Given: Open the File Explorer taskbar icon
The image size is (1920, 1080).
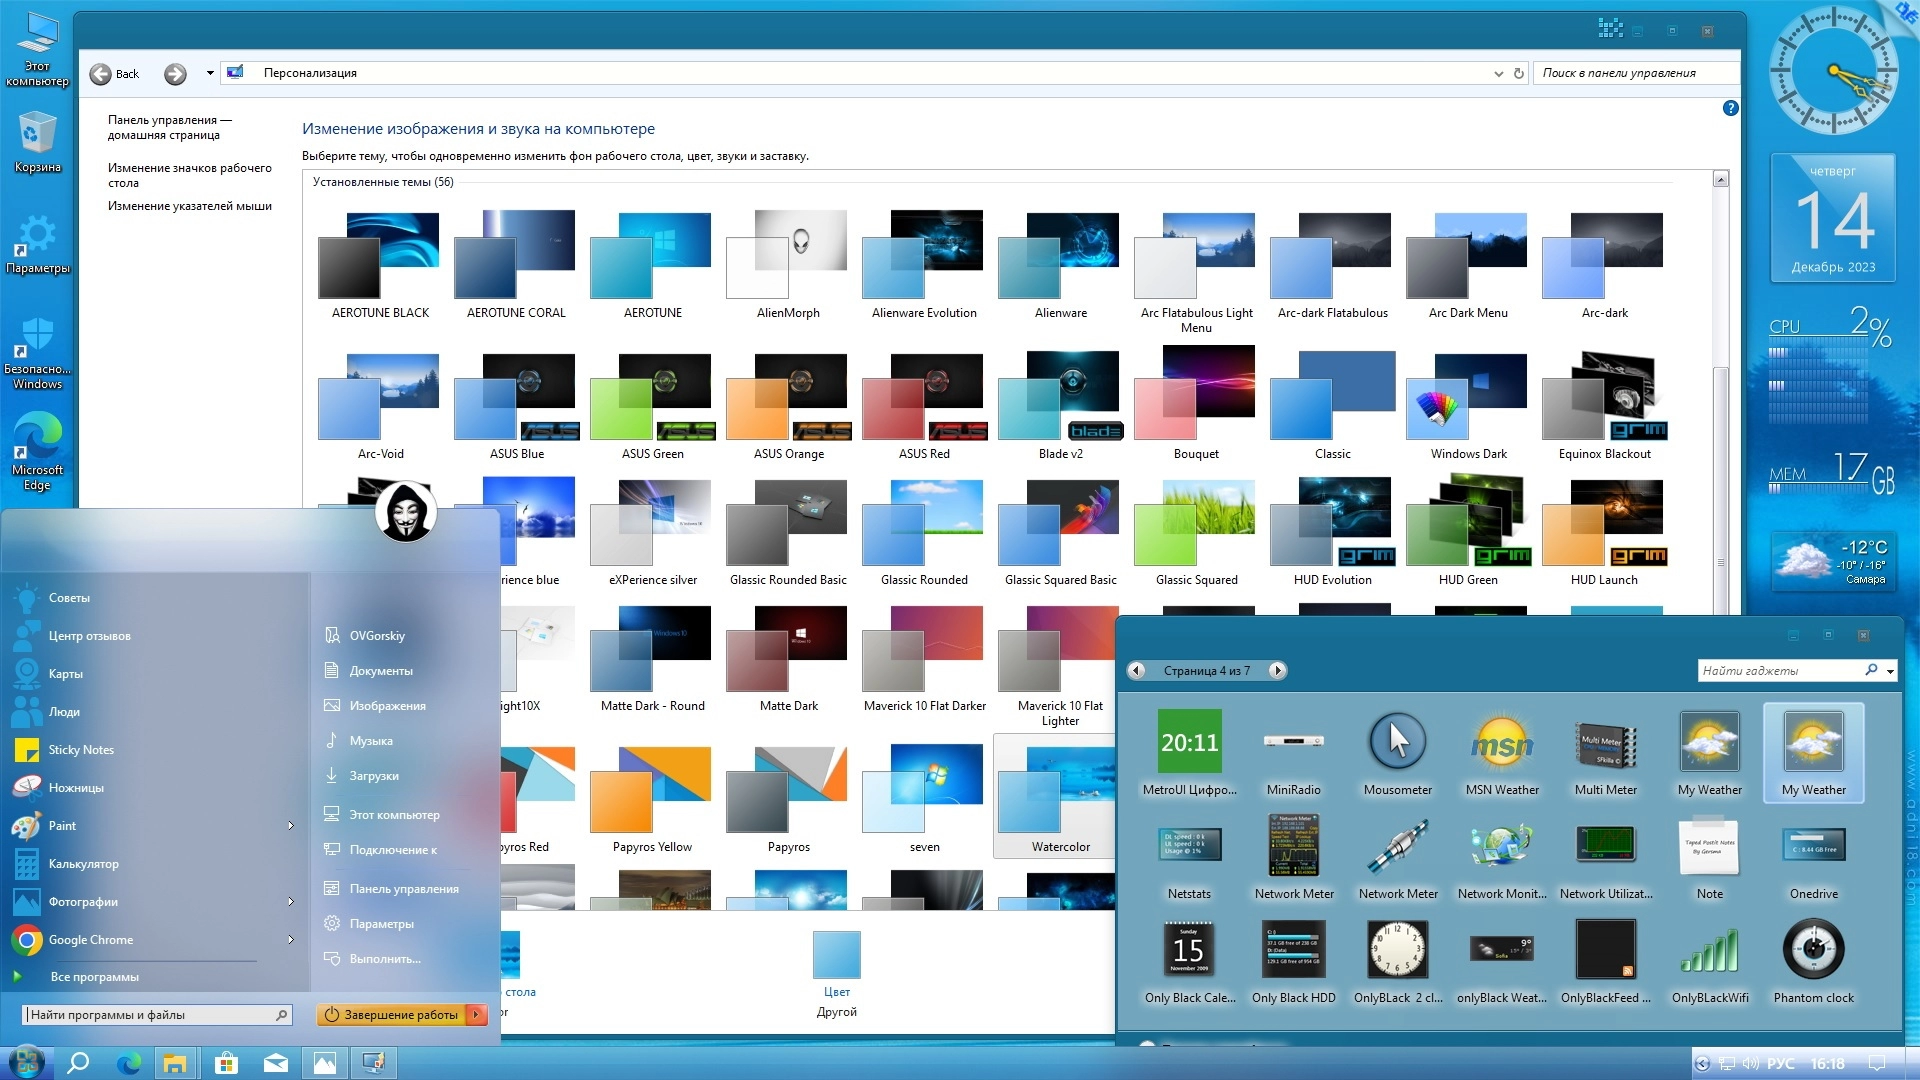Looking at the screenshot, I should click(175, 1063).
